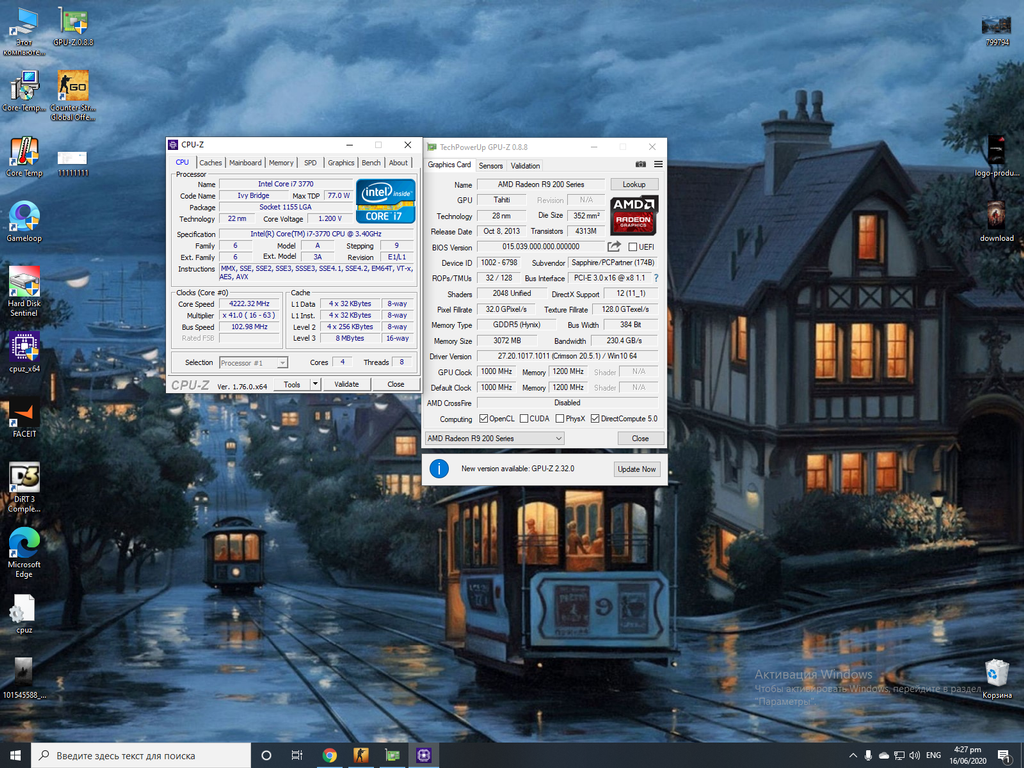Click the ENG language indicator
This screenshot has height=768, width=1024.
click(933, 756)
